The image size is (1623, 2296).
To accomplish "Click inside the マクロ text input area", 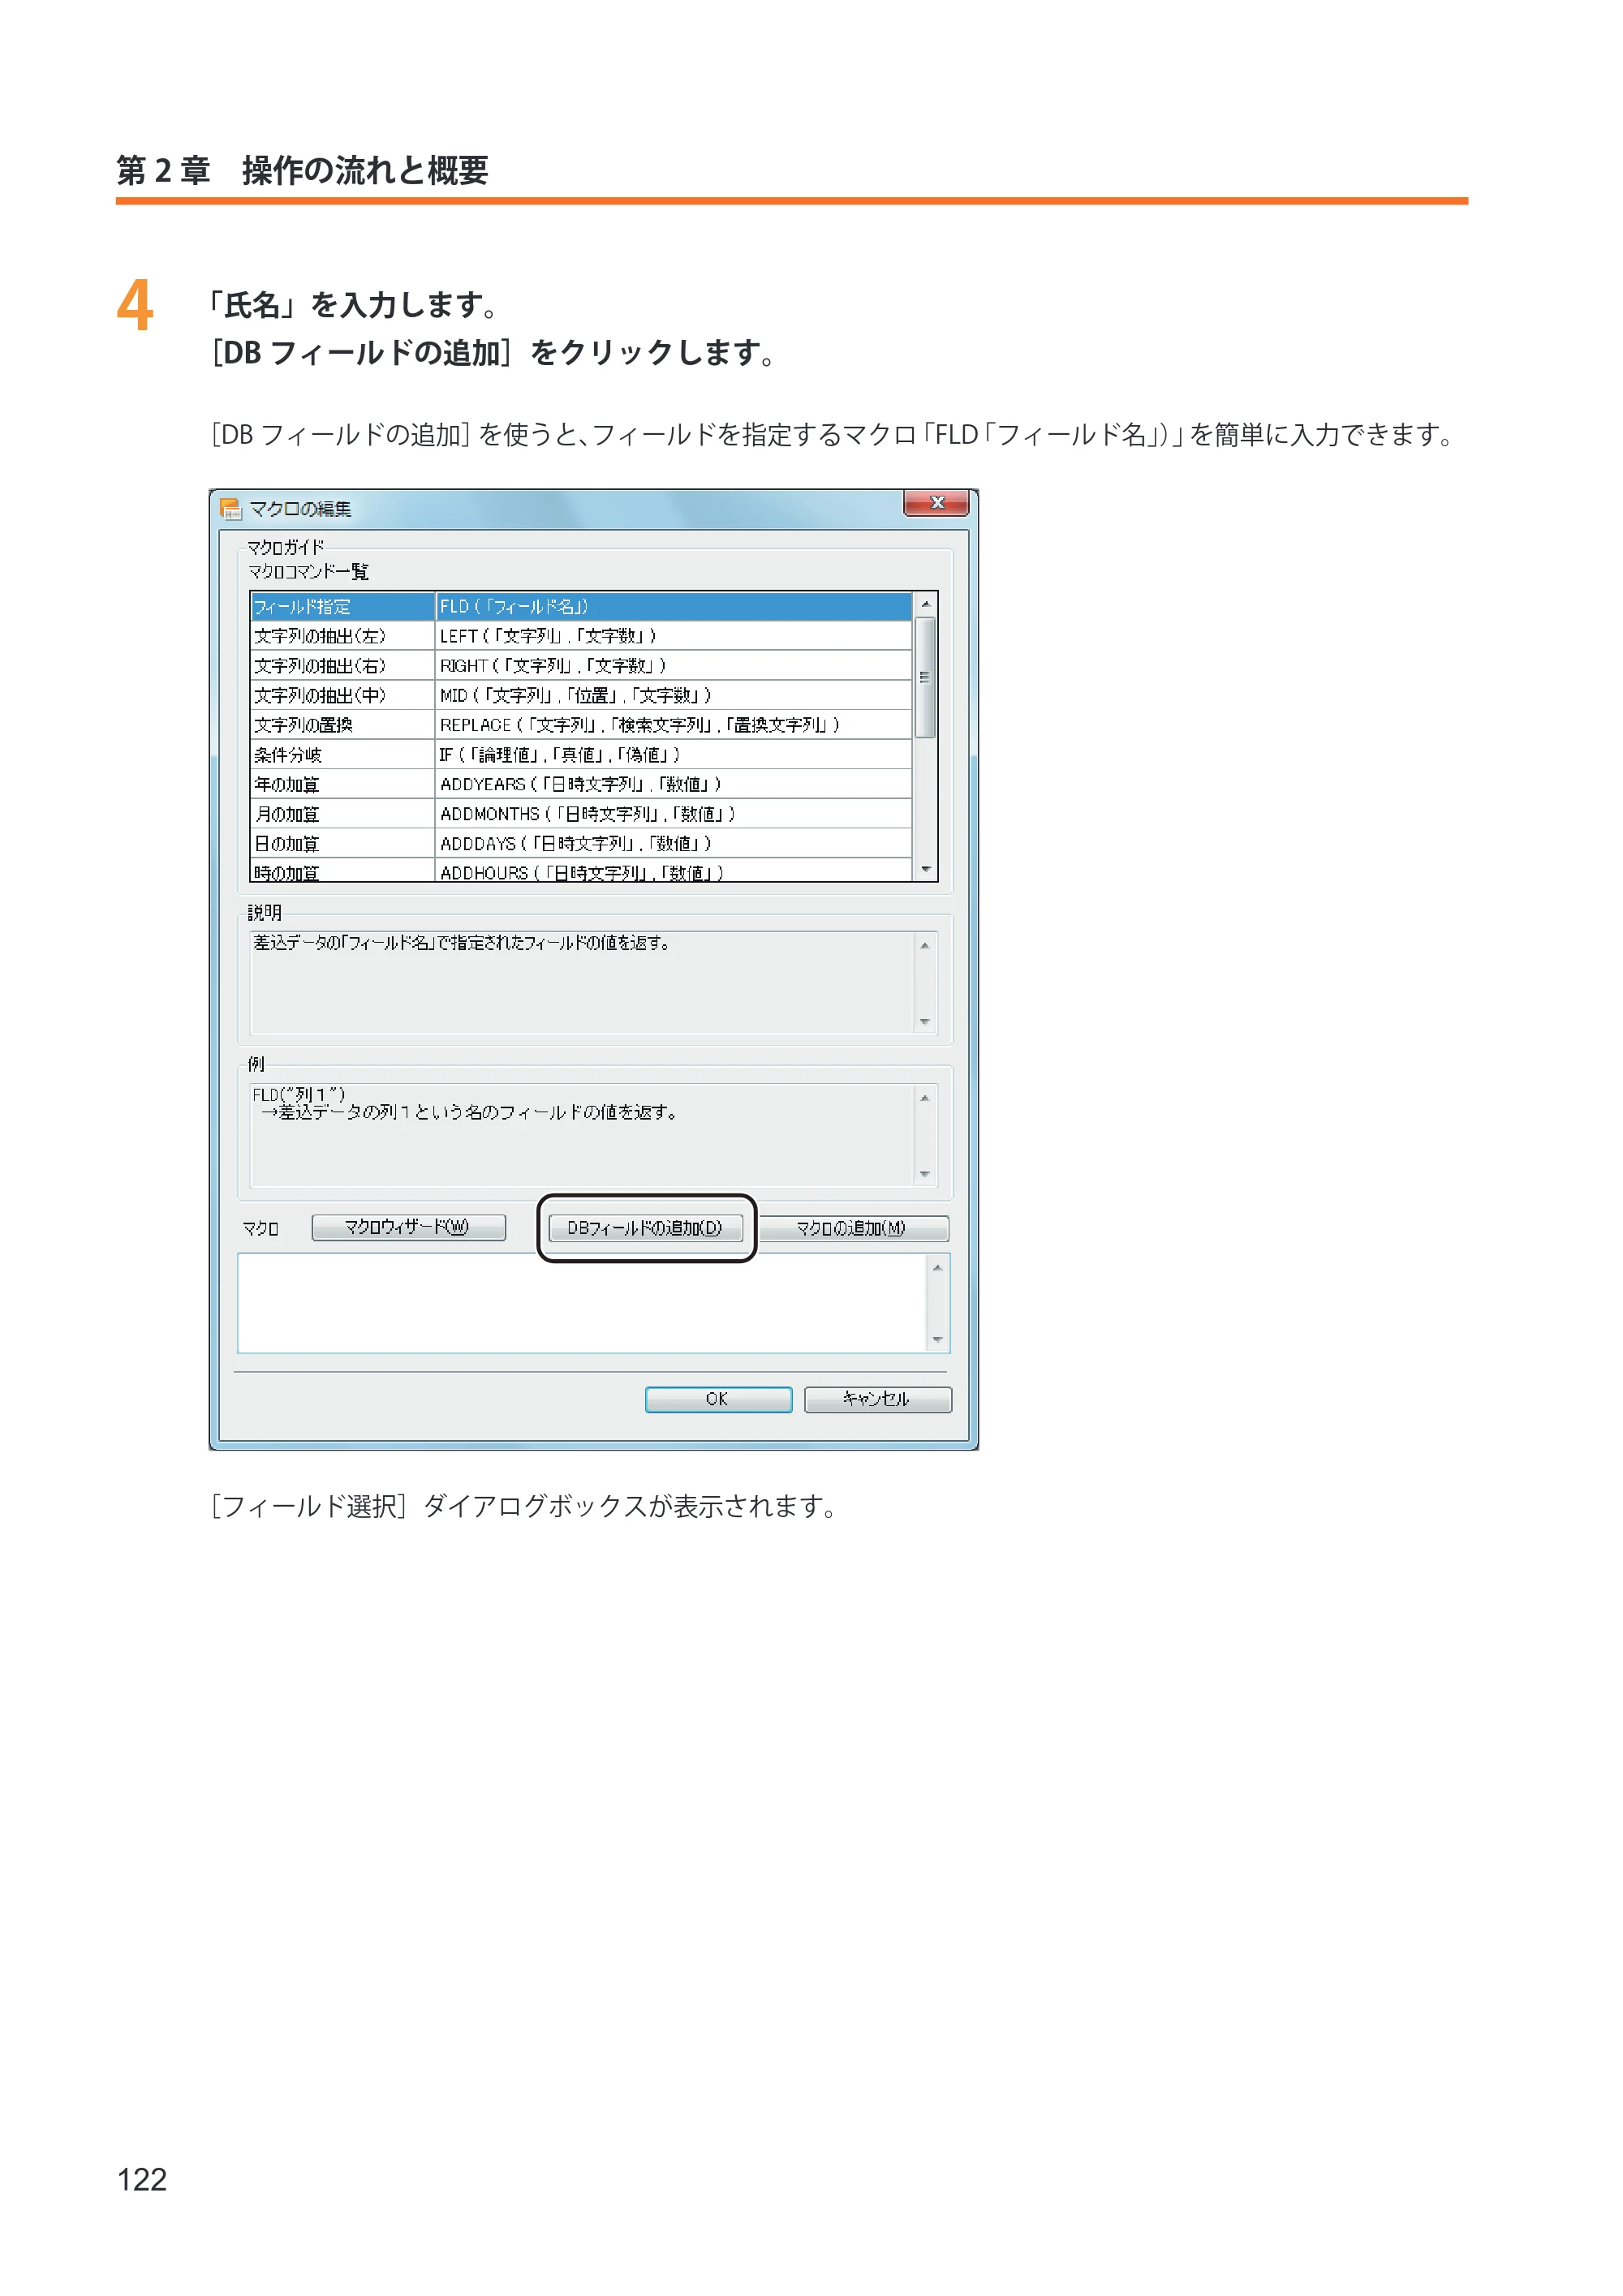I will click(x=582, y=1303).
